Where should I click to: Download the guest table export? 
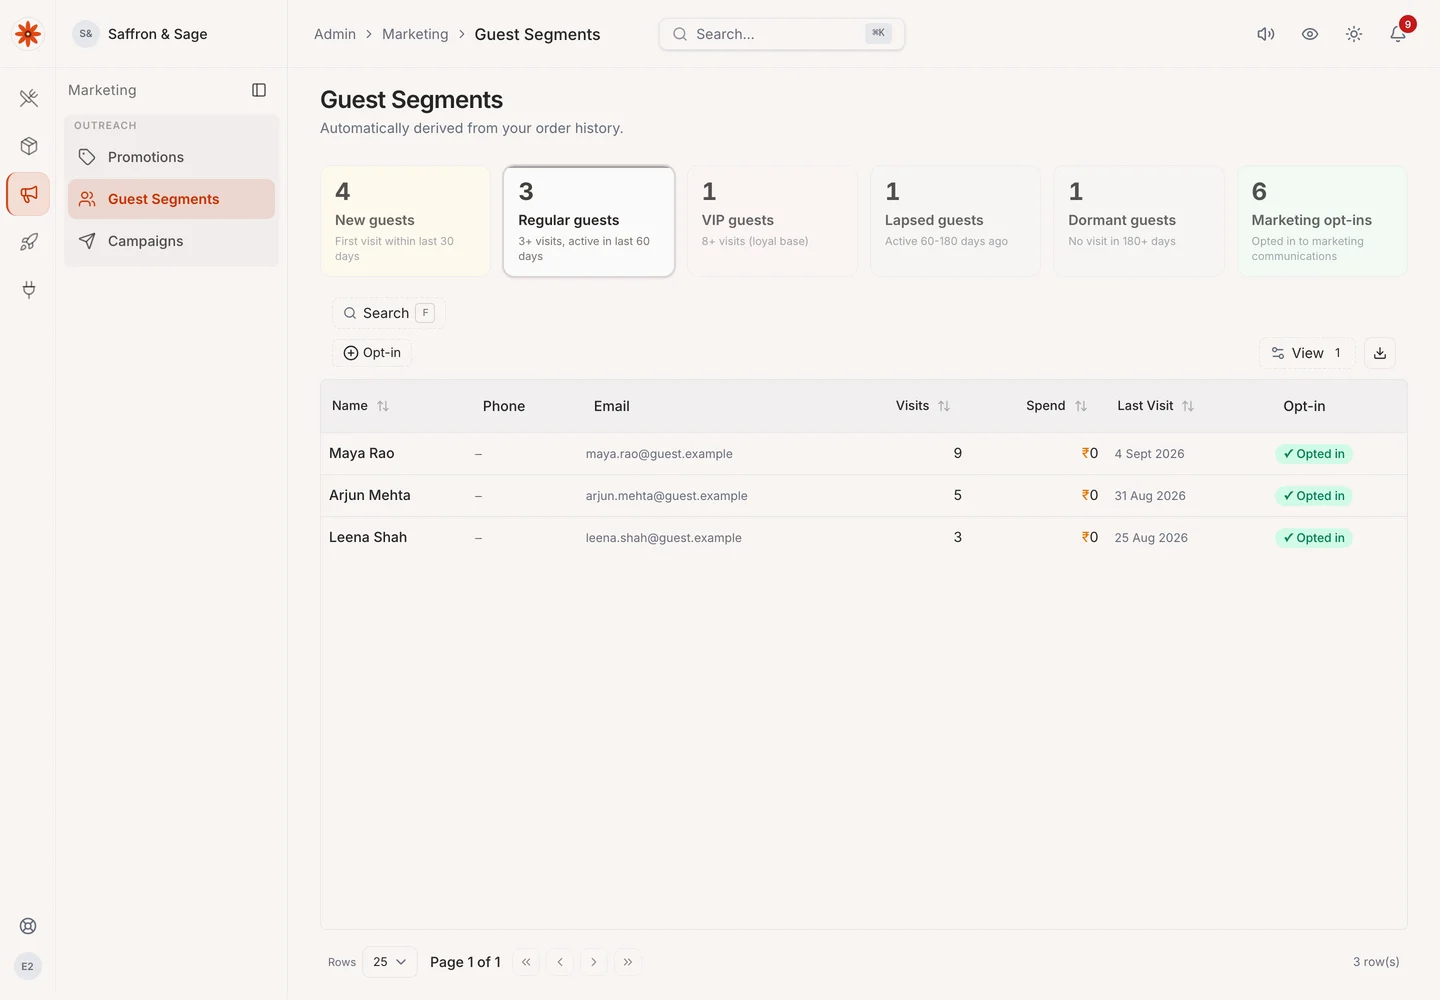pos(1380,353)
